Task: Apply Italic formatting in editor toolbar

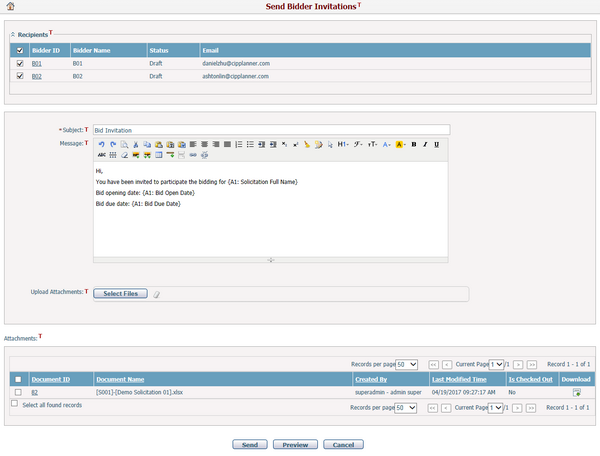Action: pyautogui.click(x=425, y=144)
